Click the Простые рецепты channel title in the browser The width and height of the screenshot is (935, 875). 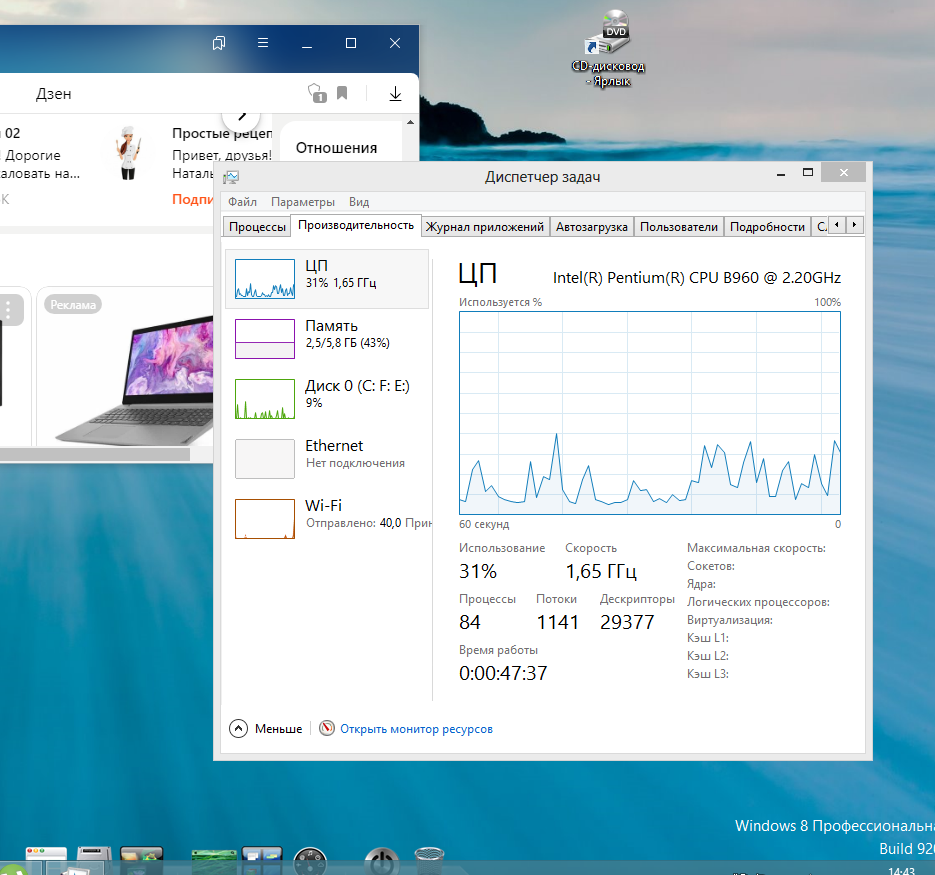[222, 133]
